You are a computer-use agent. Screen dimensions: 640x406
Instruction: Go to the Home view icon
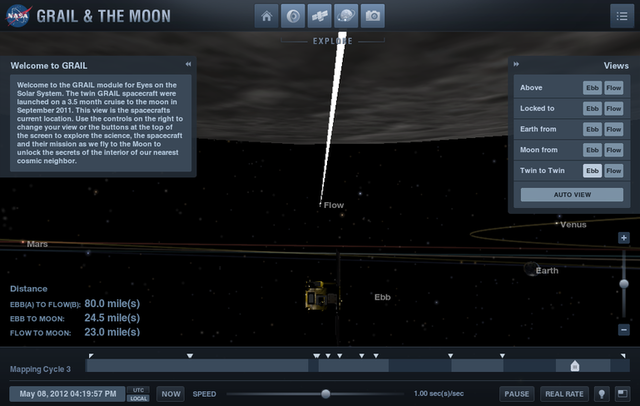[267, 16]
